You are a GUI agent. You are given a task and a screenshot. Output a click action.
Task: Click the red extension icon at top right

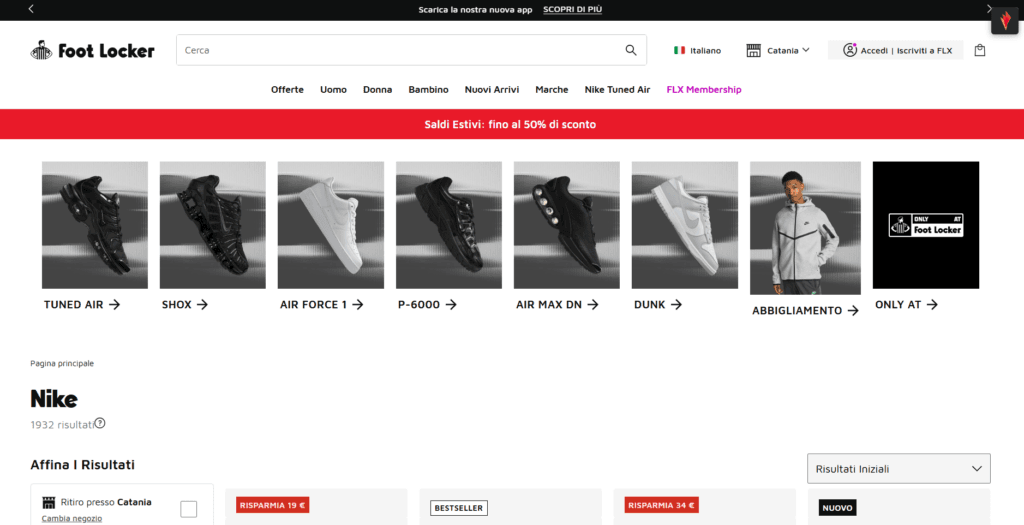pyautogui.click(x=1005, y=20)
